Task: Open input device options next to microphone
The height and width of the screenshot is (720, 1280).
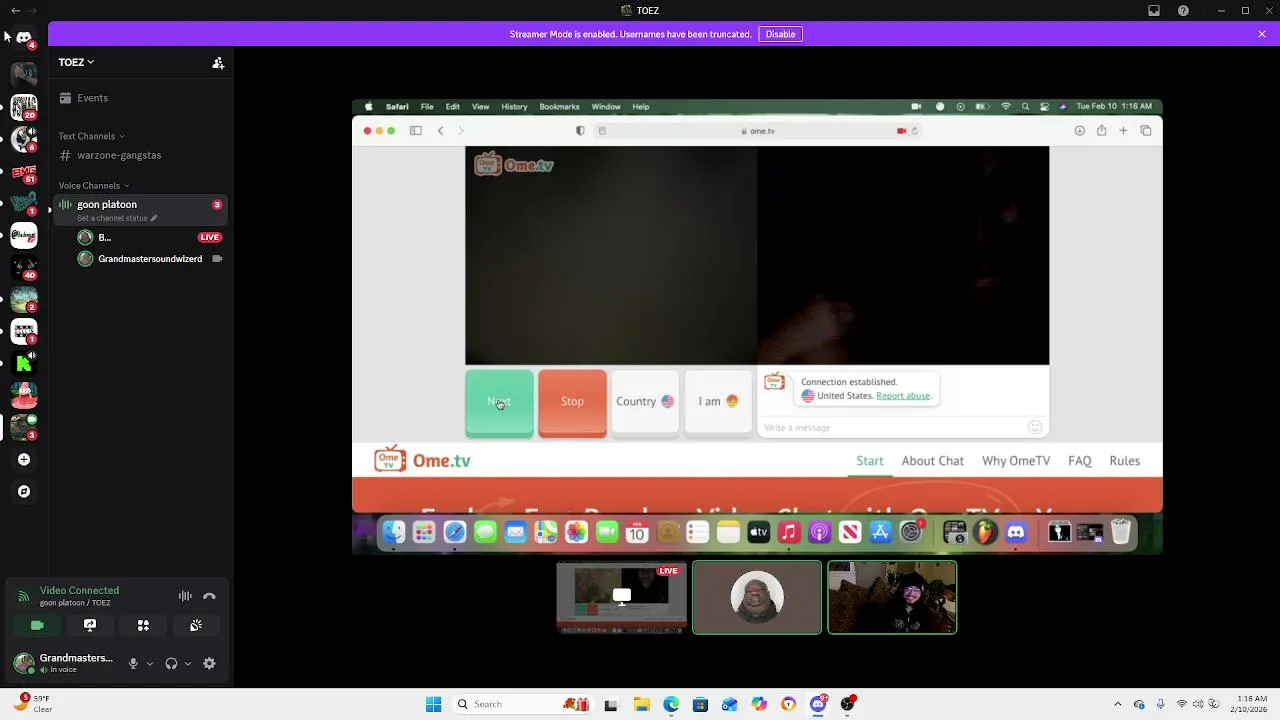Action: click(150, 663)
